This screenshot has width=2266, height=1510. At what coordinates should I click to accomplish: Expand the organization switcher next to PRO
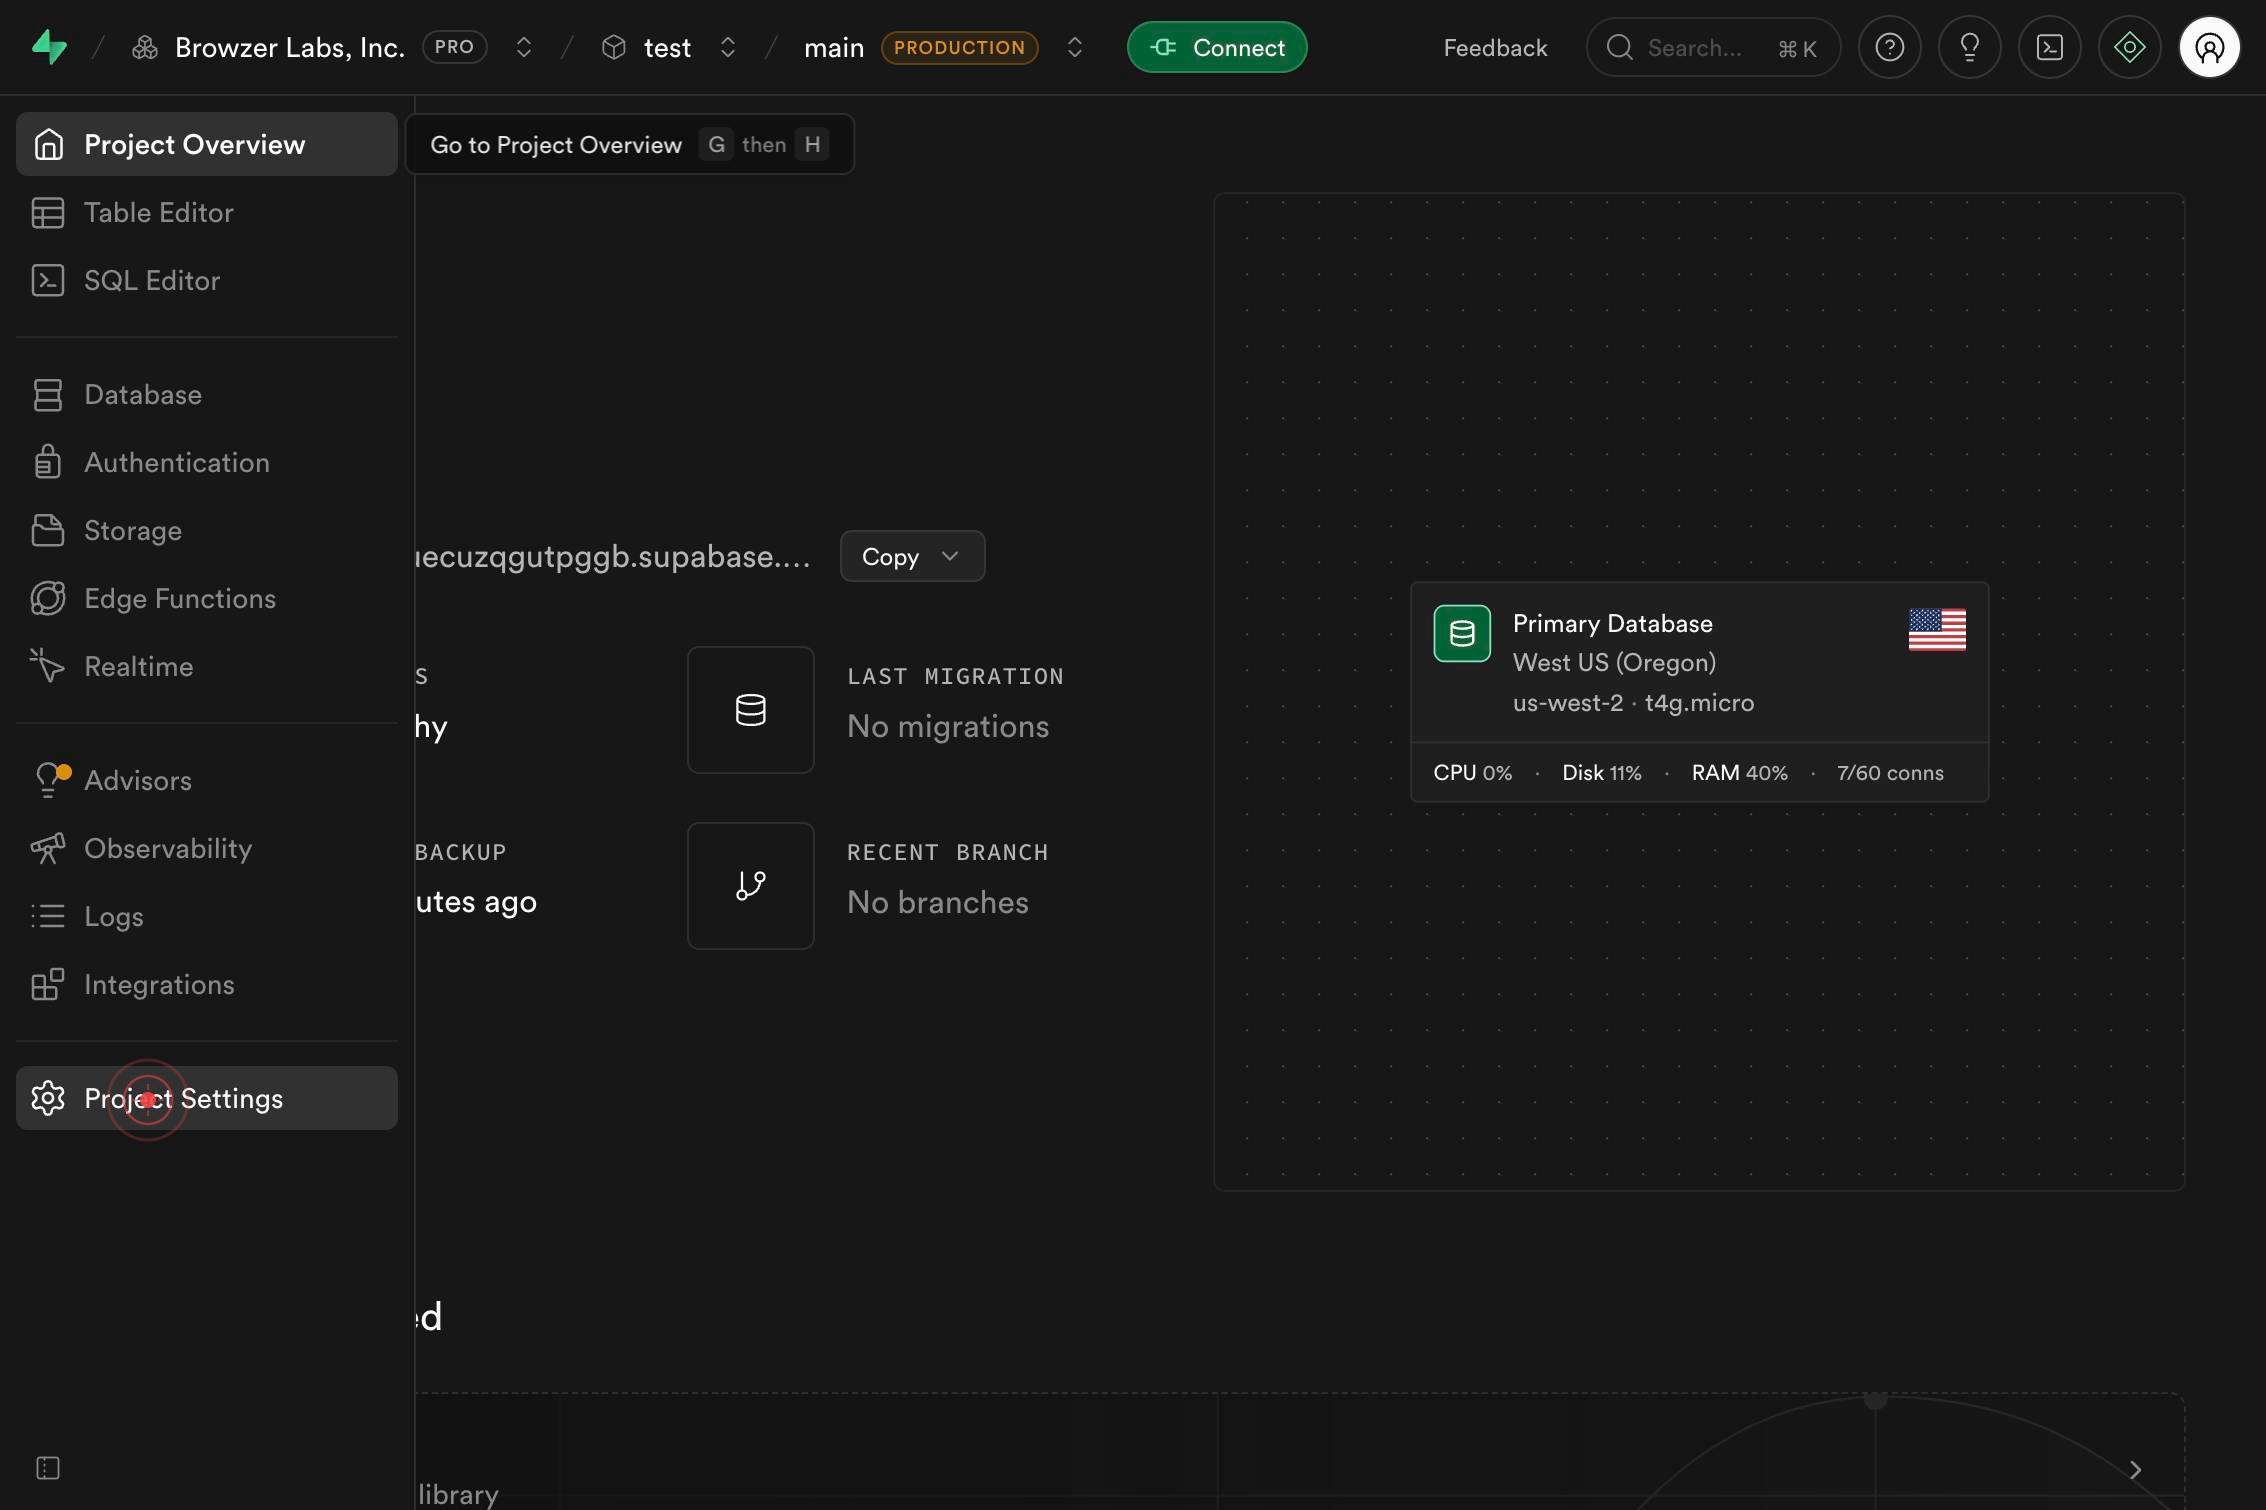(523, 47)
